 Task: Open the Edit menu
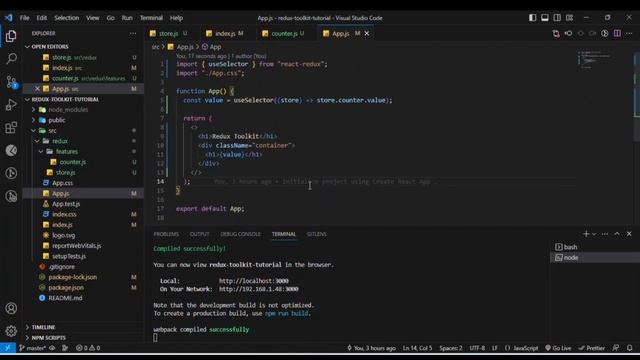tap(42, 18)
